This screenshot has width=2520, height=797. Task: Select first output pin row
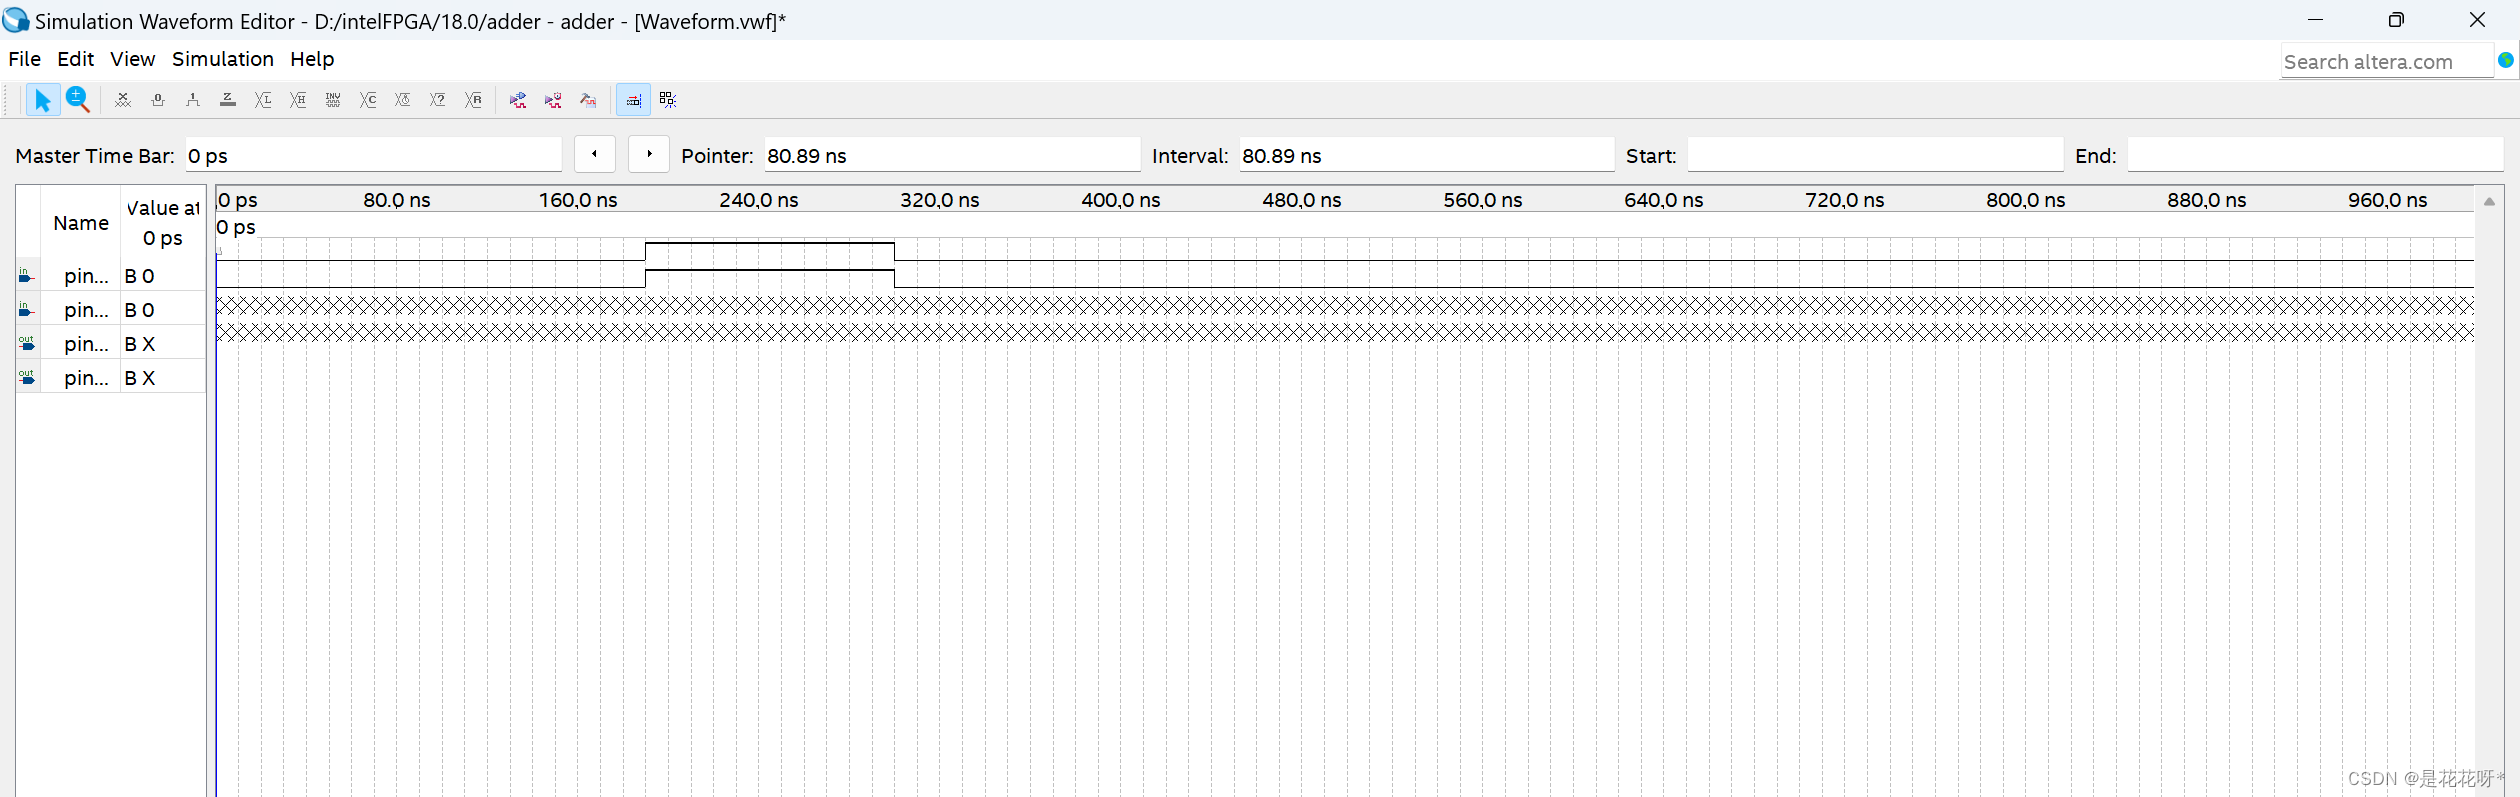click(x=111, y=344)
